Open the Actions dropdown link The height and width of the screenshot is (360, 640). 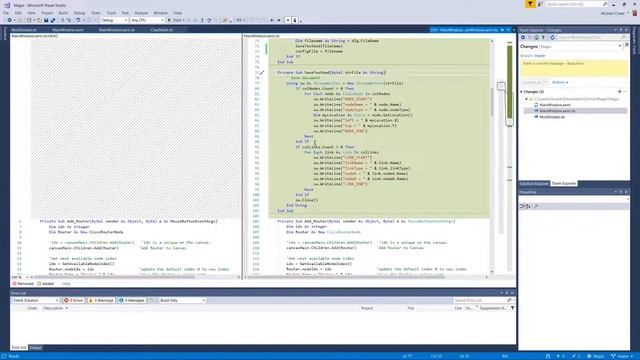[560, 82]
